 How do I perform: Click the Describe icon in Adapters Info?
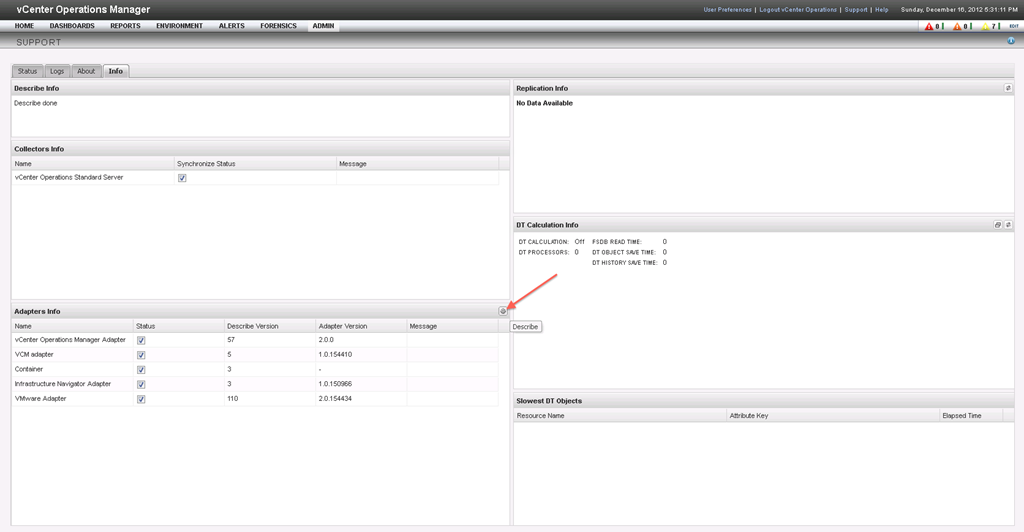pos(503,311)
